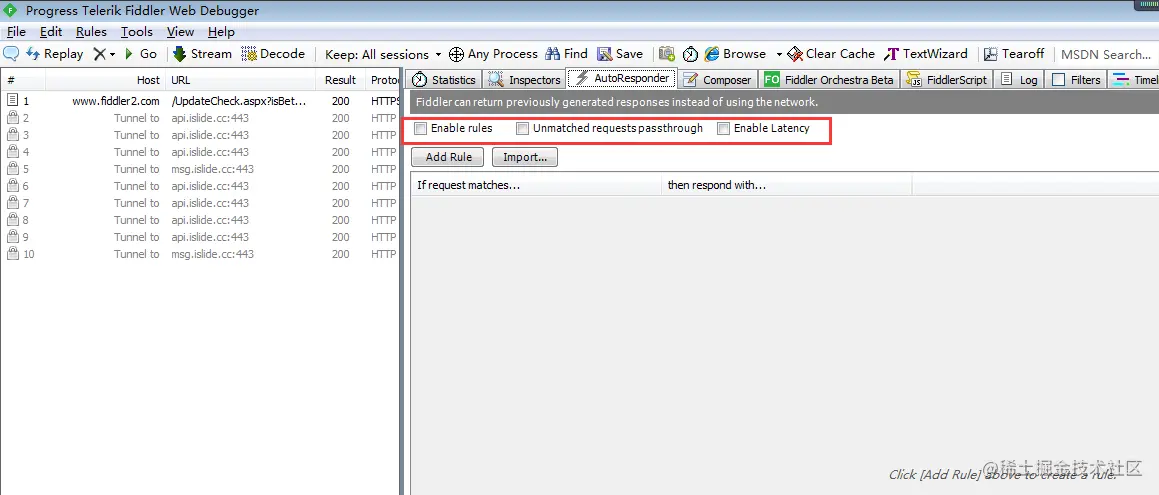The image size is (1159, 495).
Task: Click the 'then respond with...' column header
Action: coord(786,185)
